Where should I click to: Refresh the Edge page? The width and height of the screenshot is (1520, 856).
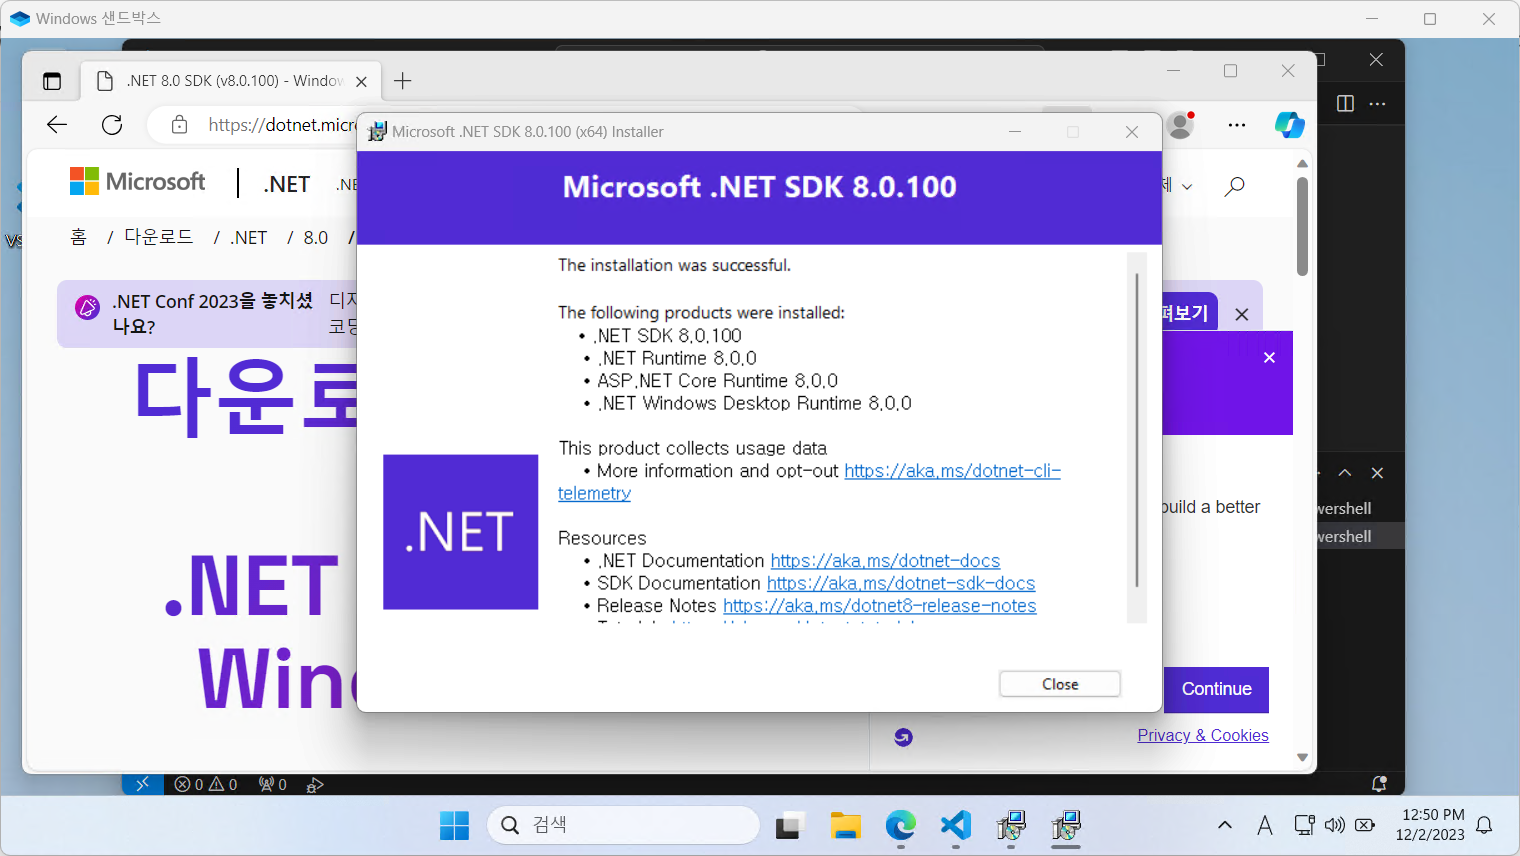(112, 124)
